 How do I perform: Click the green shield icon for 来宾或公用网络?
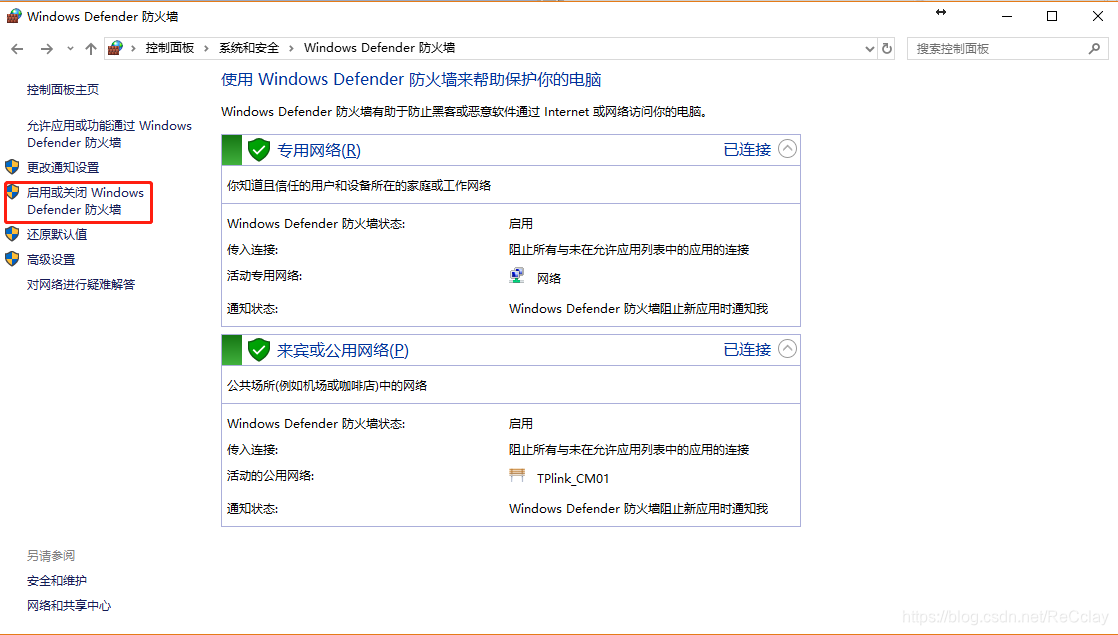258,350
